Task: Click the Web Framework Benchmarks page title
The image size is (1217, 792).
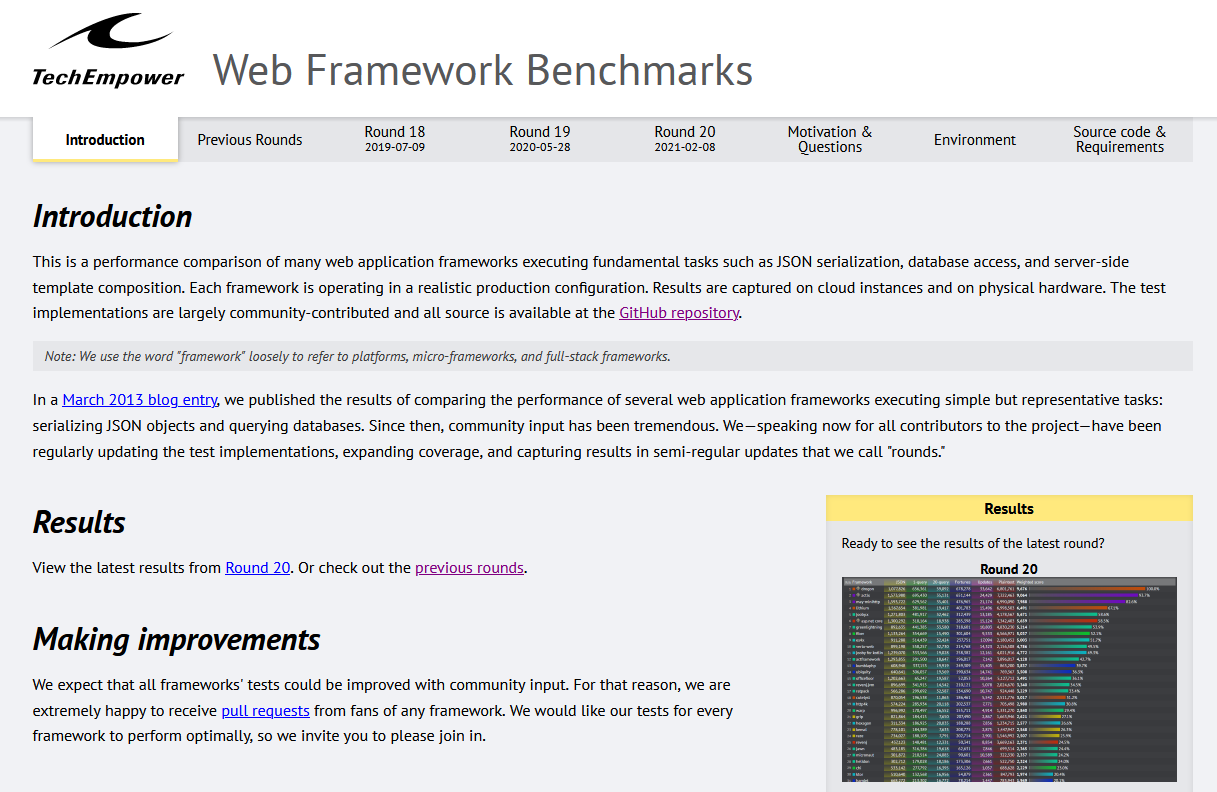Action: click(x=483, y=70)
